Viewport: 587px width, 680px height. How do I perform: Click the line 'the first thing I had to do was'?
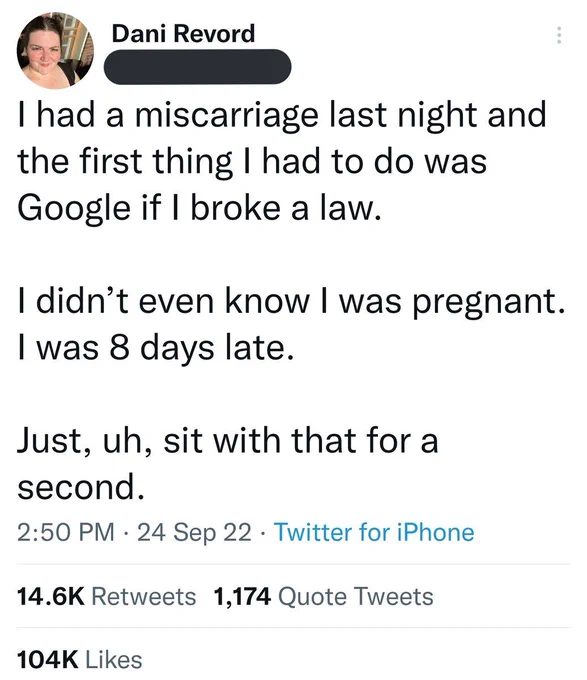(x=252, y=162)
